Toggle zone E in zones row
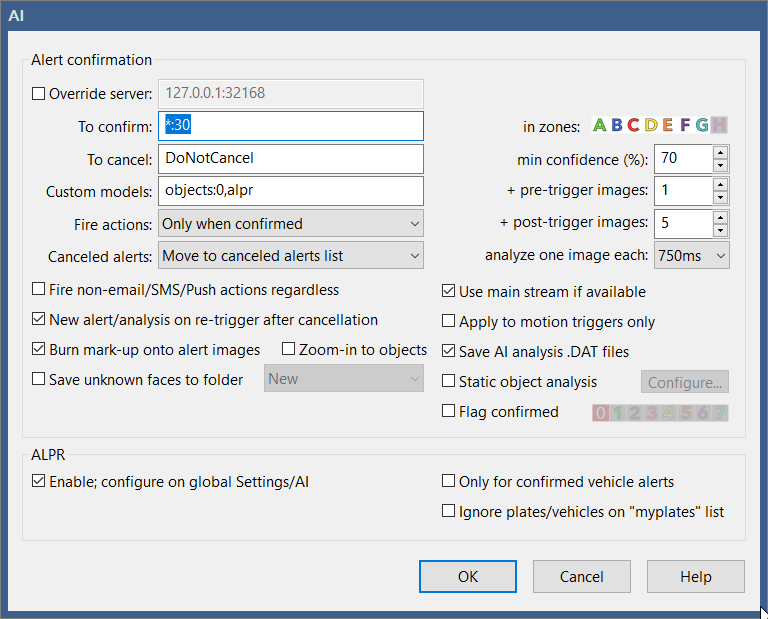The height and width of the screenshot is (619, 768). click(x=668, y=126)
